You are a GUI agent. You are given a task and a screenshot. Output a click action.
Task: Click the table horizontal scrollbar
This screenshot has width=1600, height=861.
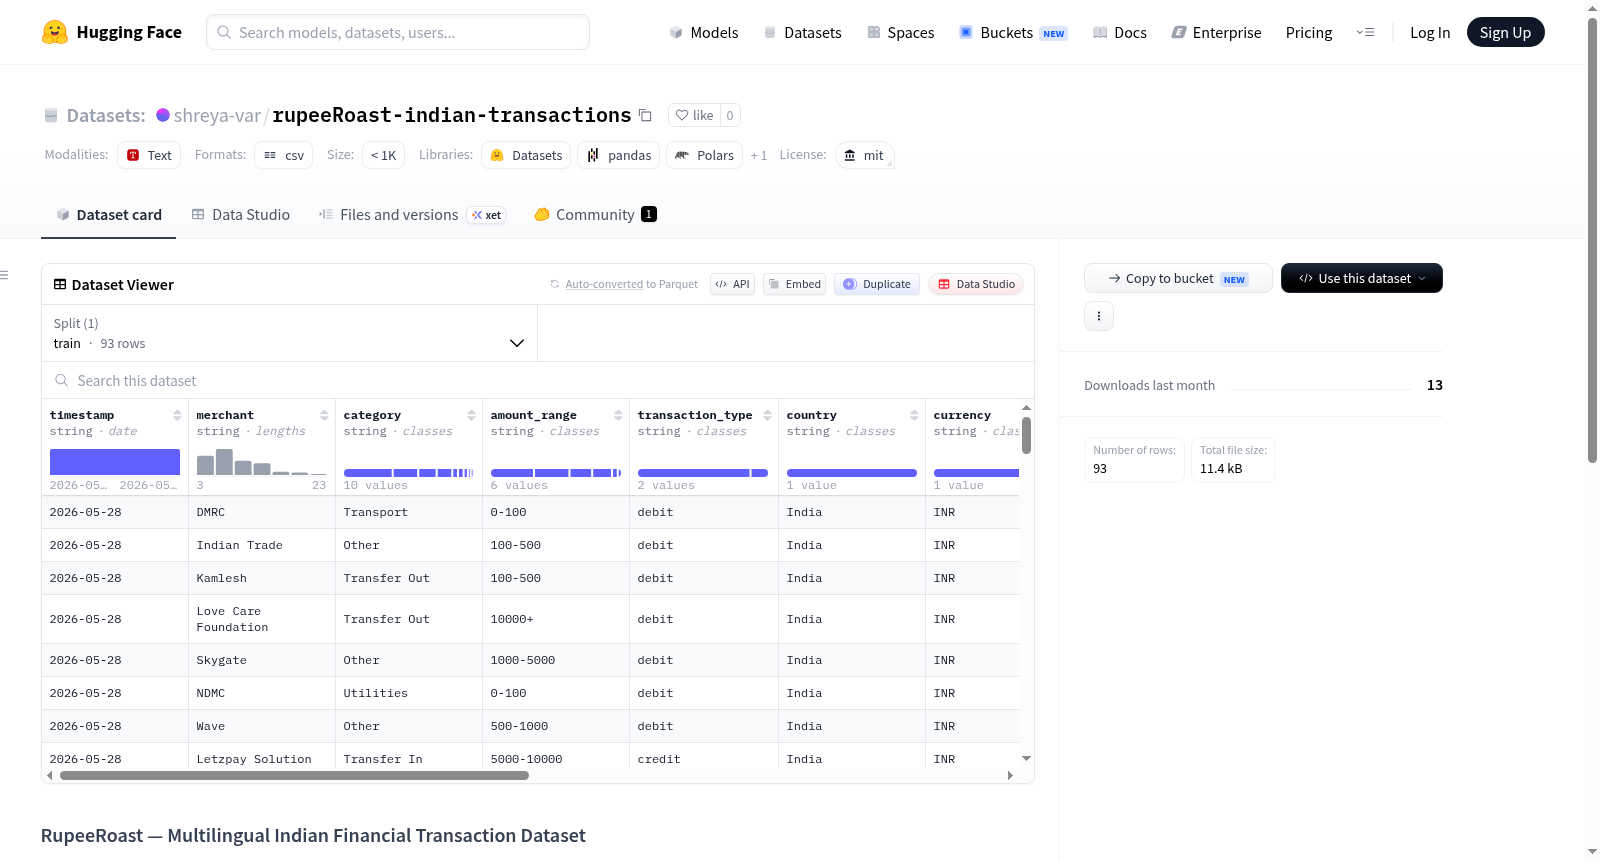click(x=294, y=775)
